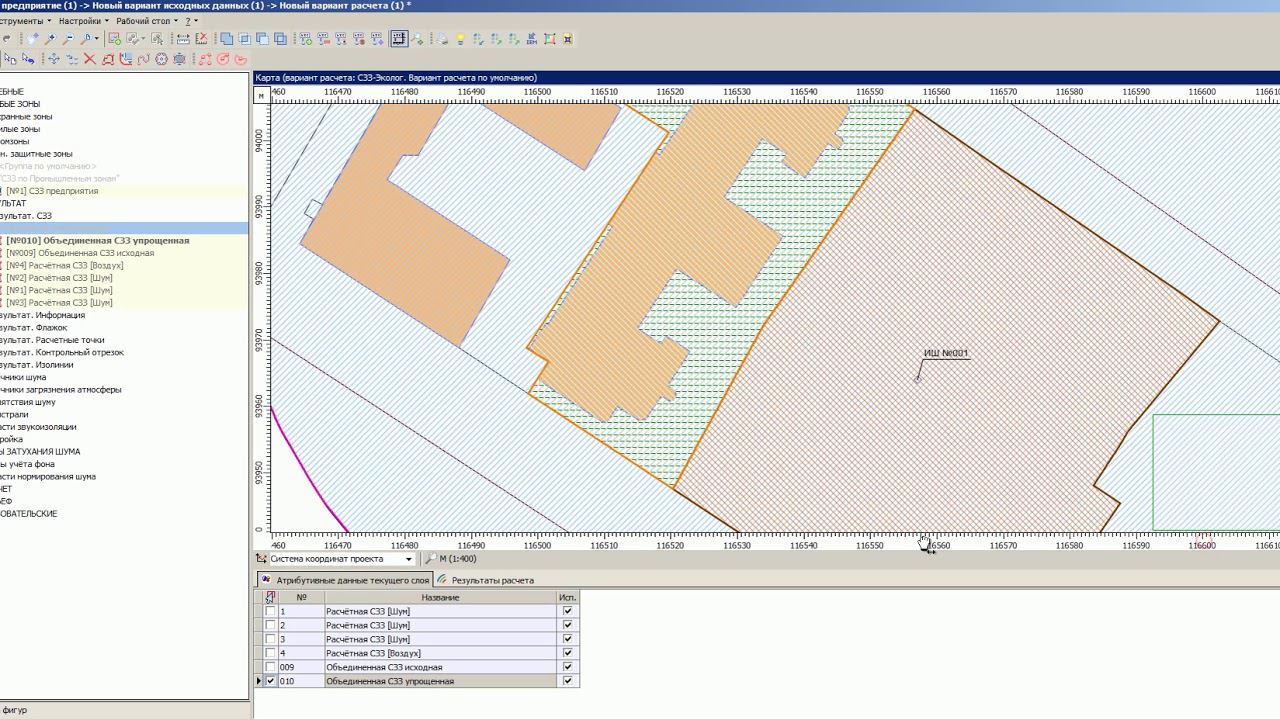Select [№009] Объединенная СЗЗ исходная layer
Viewport: 1280px width, 720px height.
pyautogui.click(x=80, y=253)
